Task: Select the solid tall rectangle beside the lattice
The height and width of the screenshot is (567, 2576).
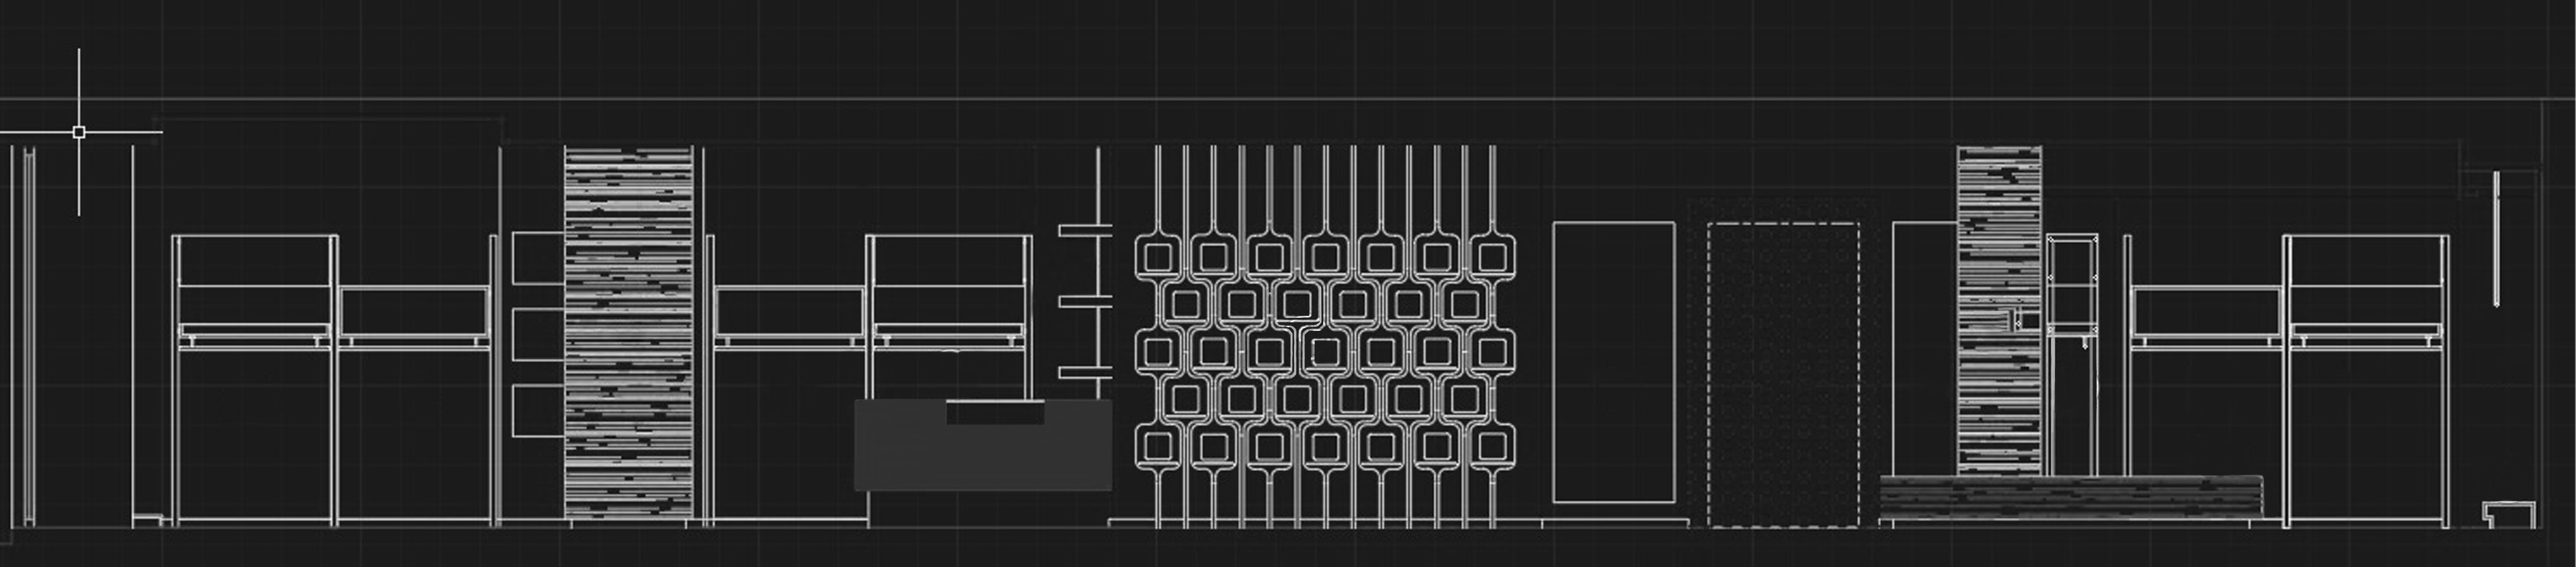Action: point(1613,362)
